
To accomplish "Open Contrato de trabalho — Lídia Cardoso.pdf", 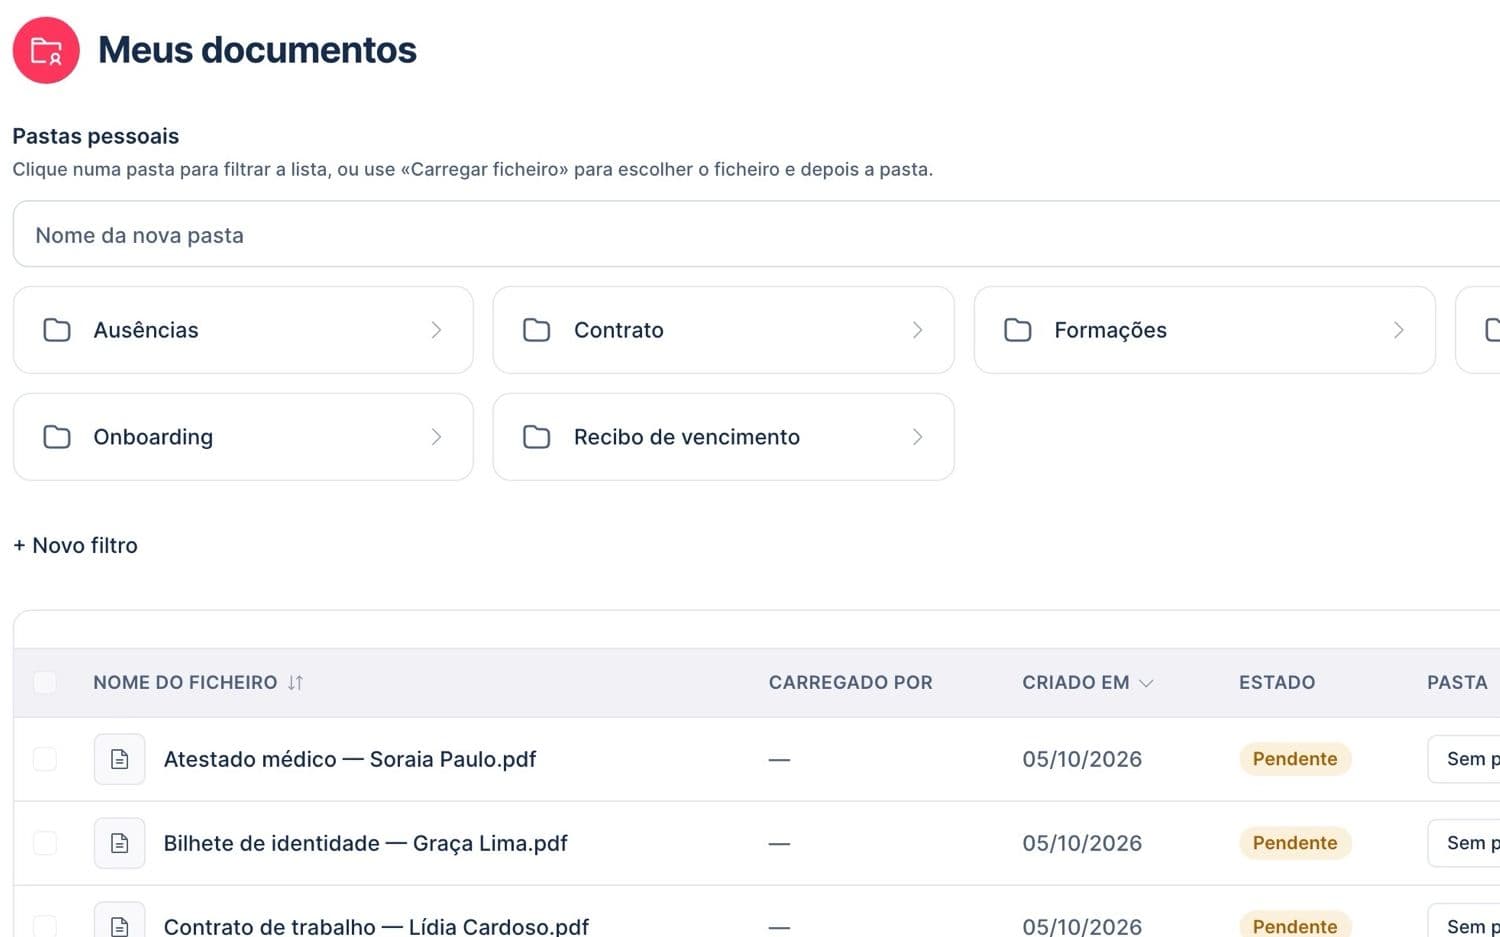I will (x=376, y=925).
